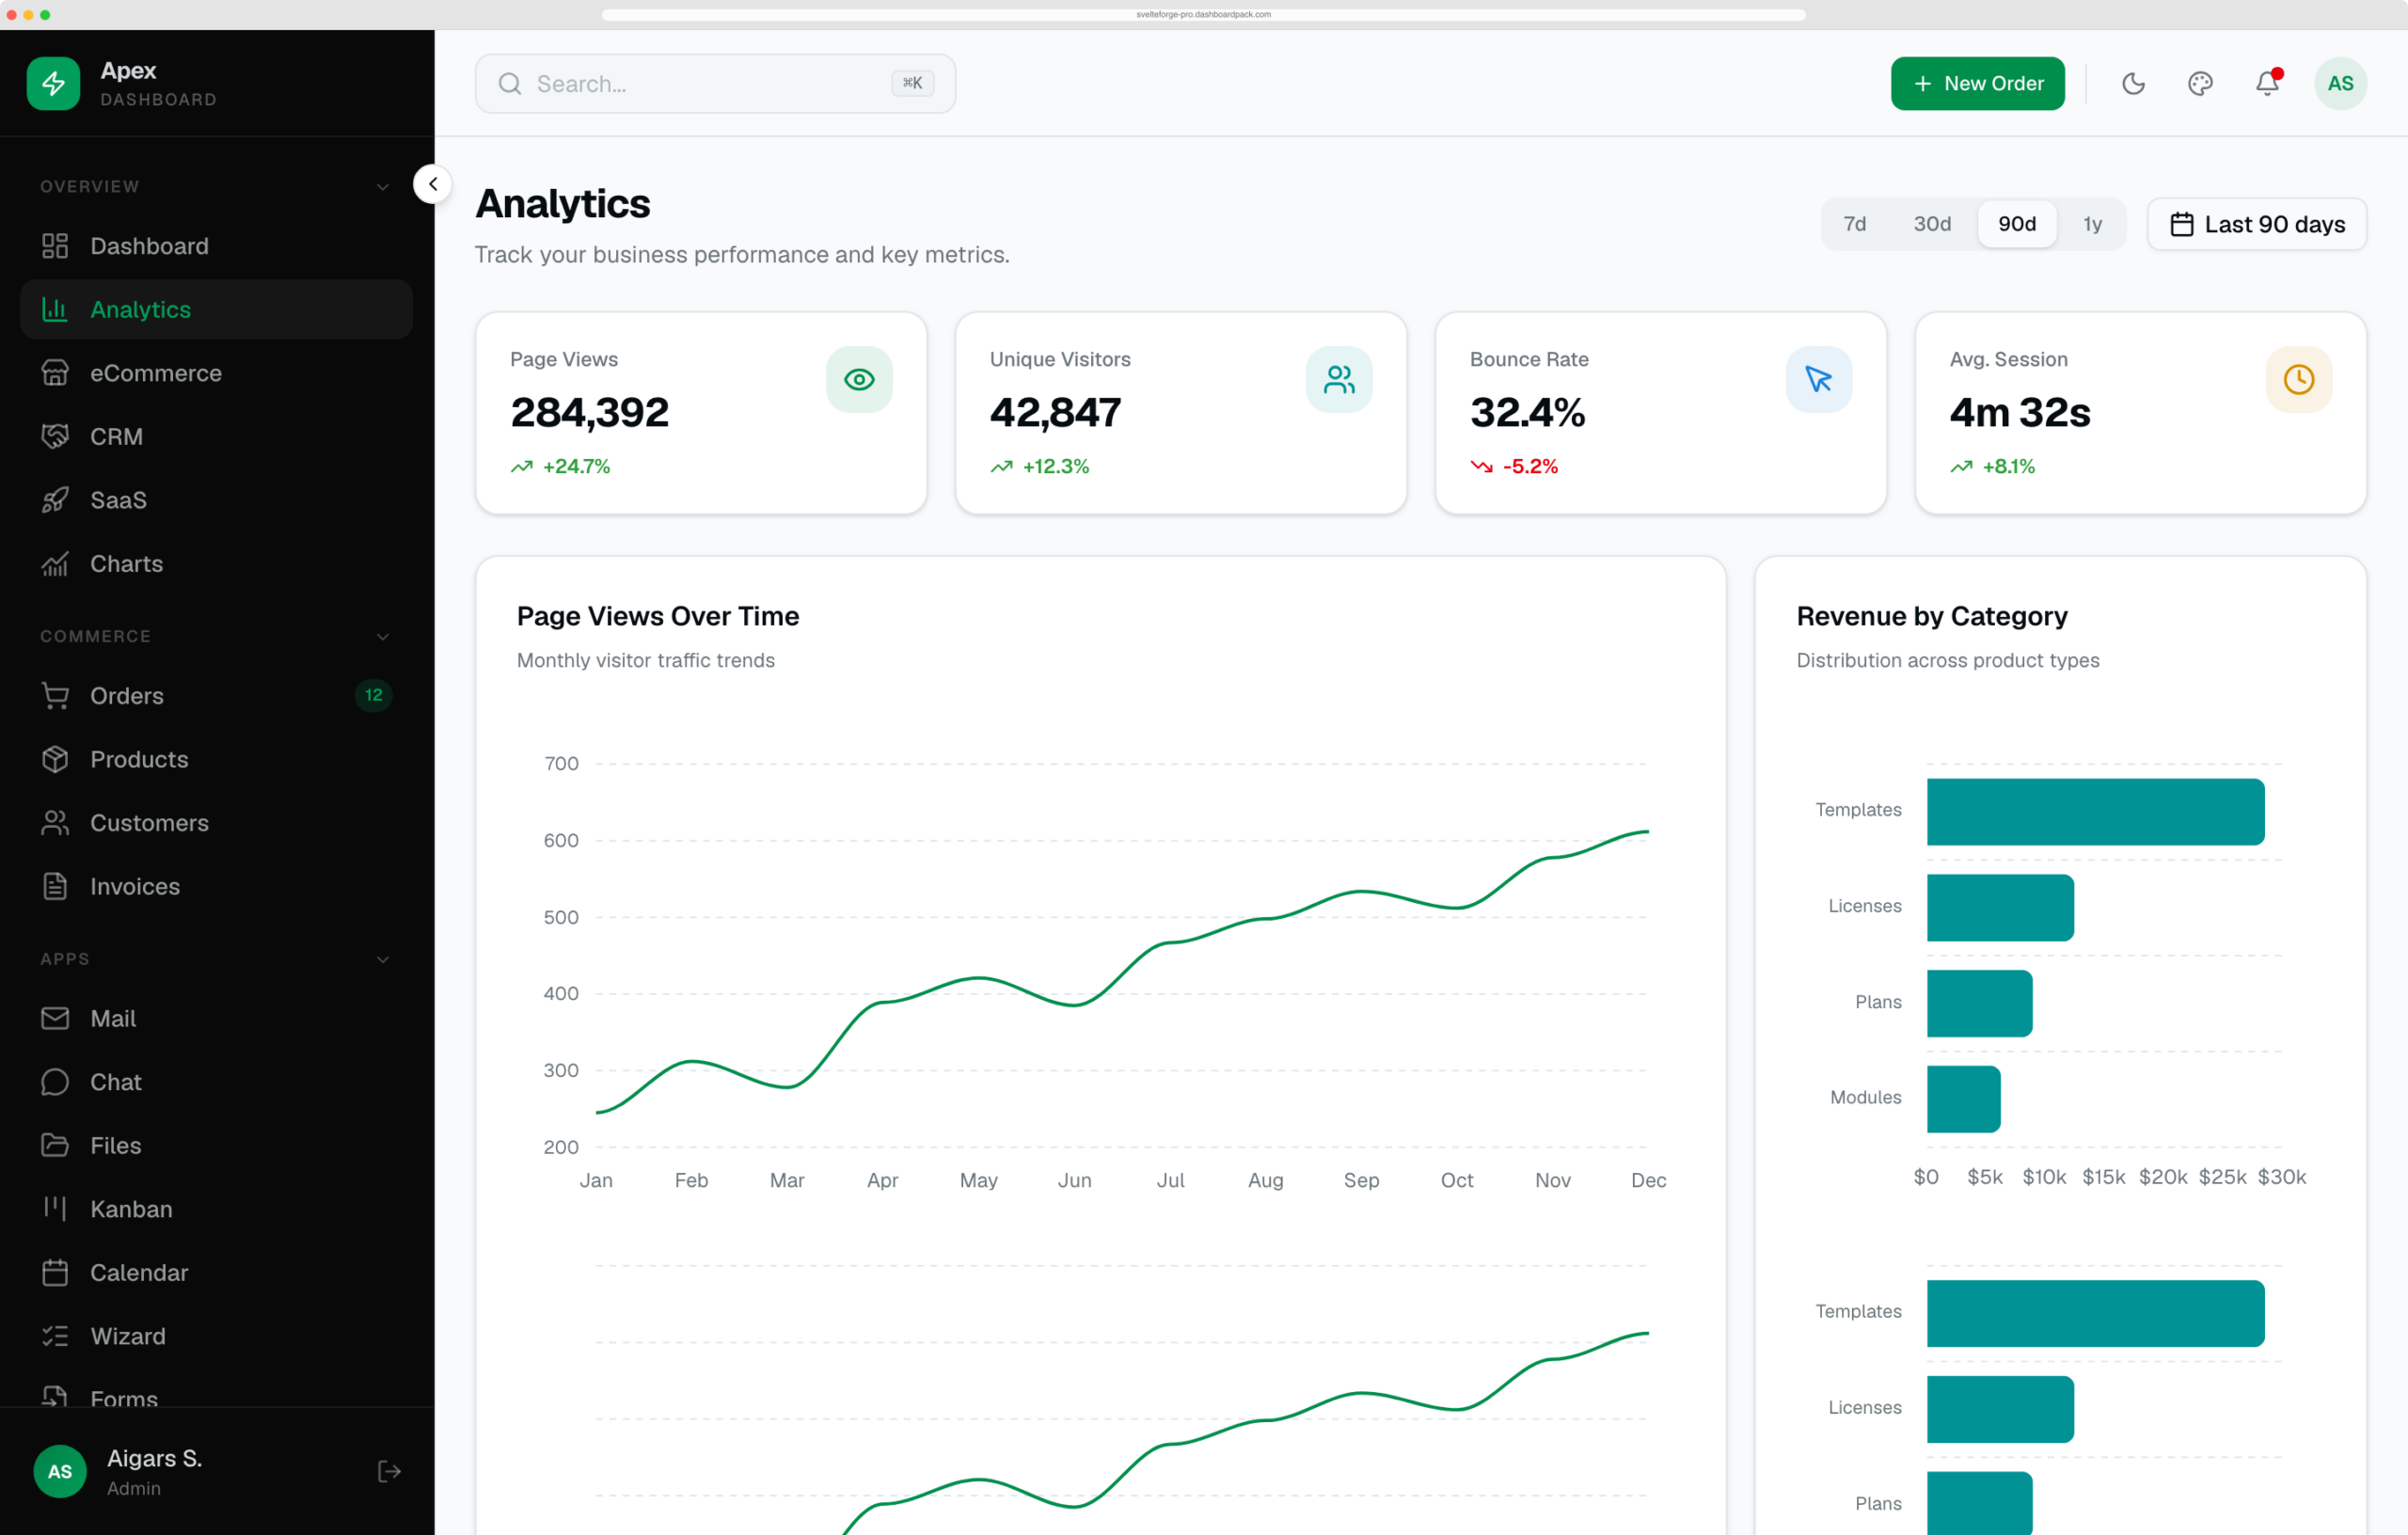Click the 4m 32s session value

click(2019, 412)
